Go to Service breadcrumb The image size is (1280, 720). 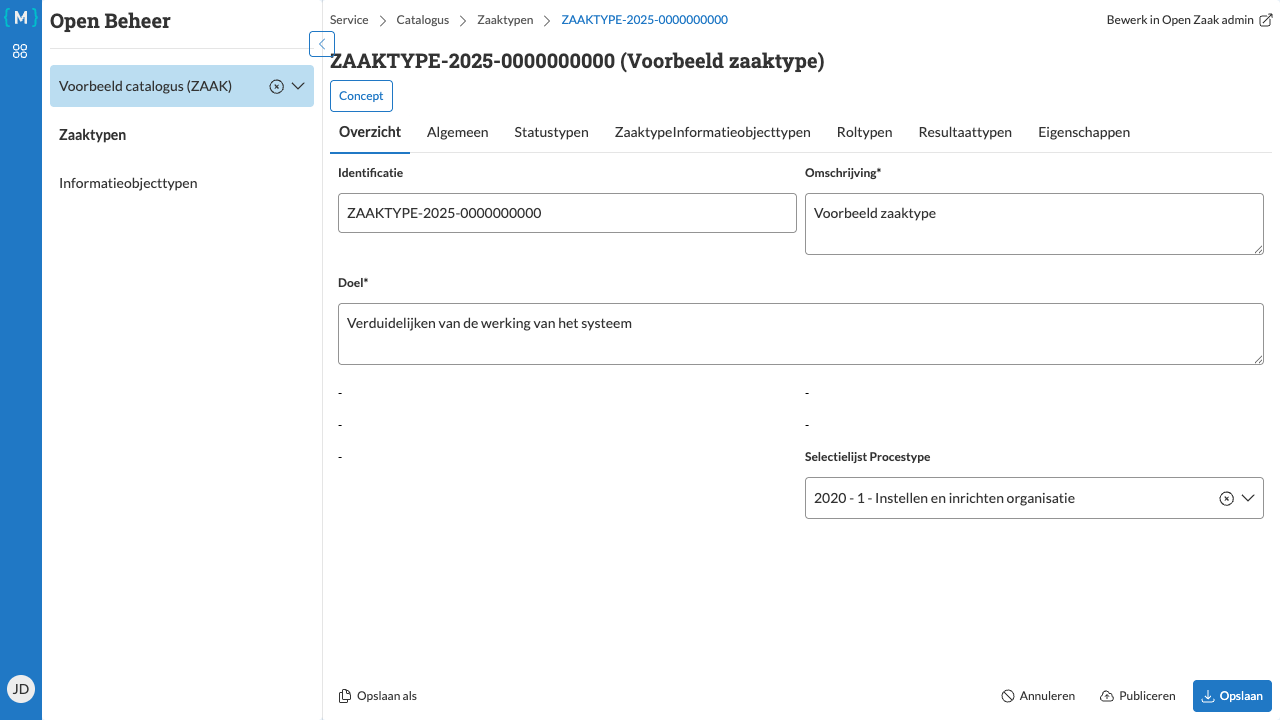(x=349, y=20)
